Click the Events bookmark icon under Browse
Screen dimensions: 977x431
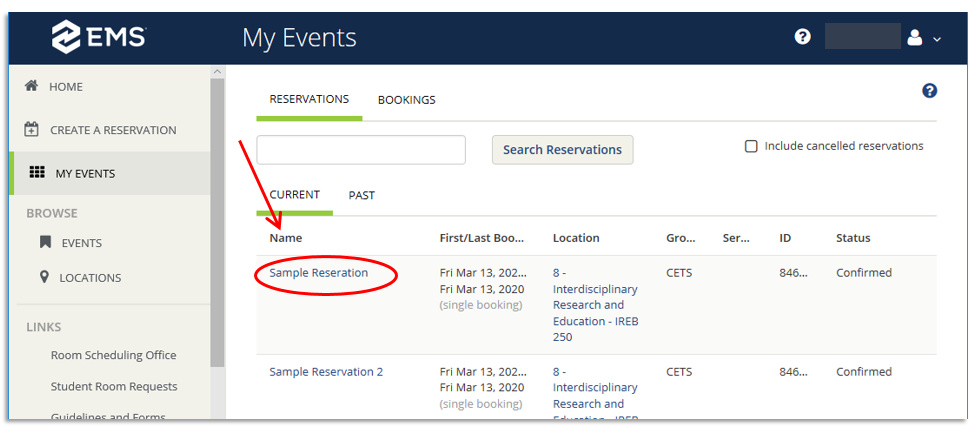tap(45, 243)
